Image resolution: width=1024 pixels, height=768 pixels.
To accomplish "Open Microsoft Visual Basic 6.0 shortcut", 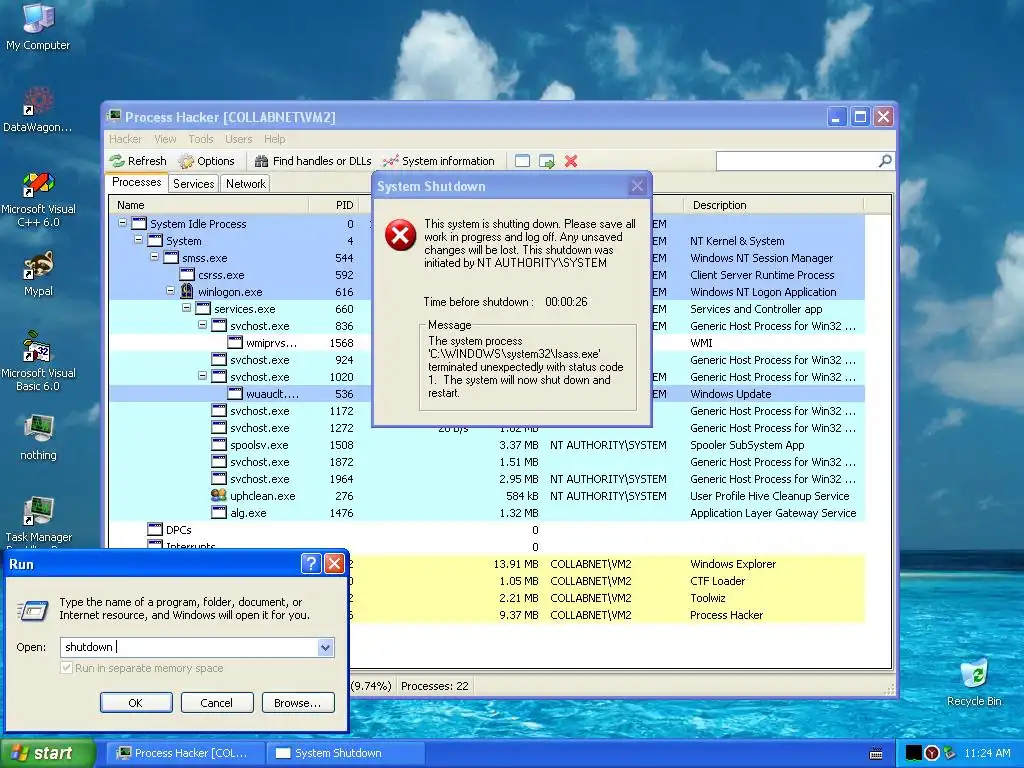I will pos(38,361).
